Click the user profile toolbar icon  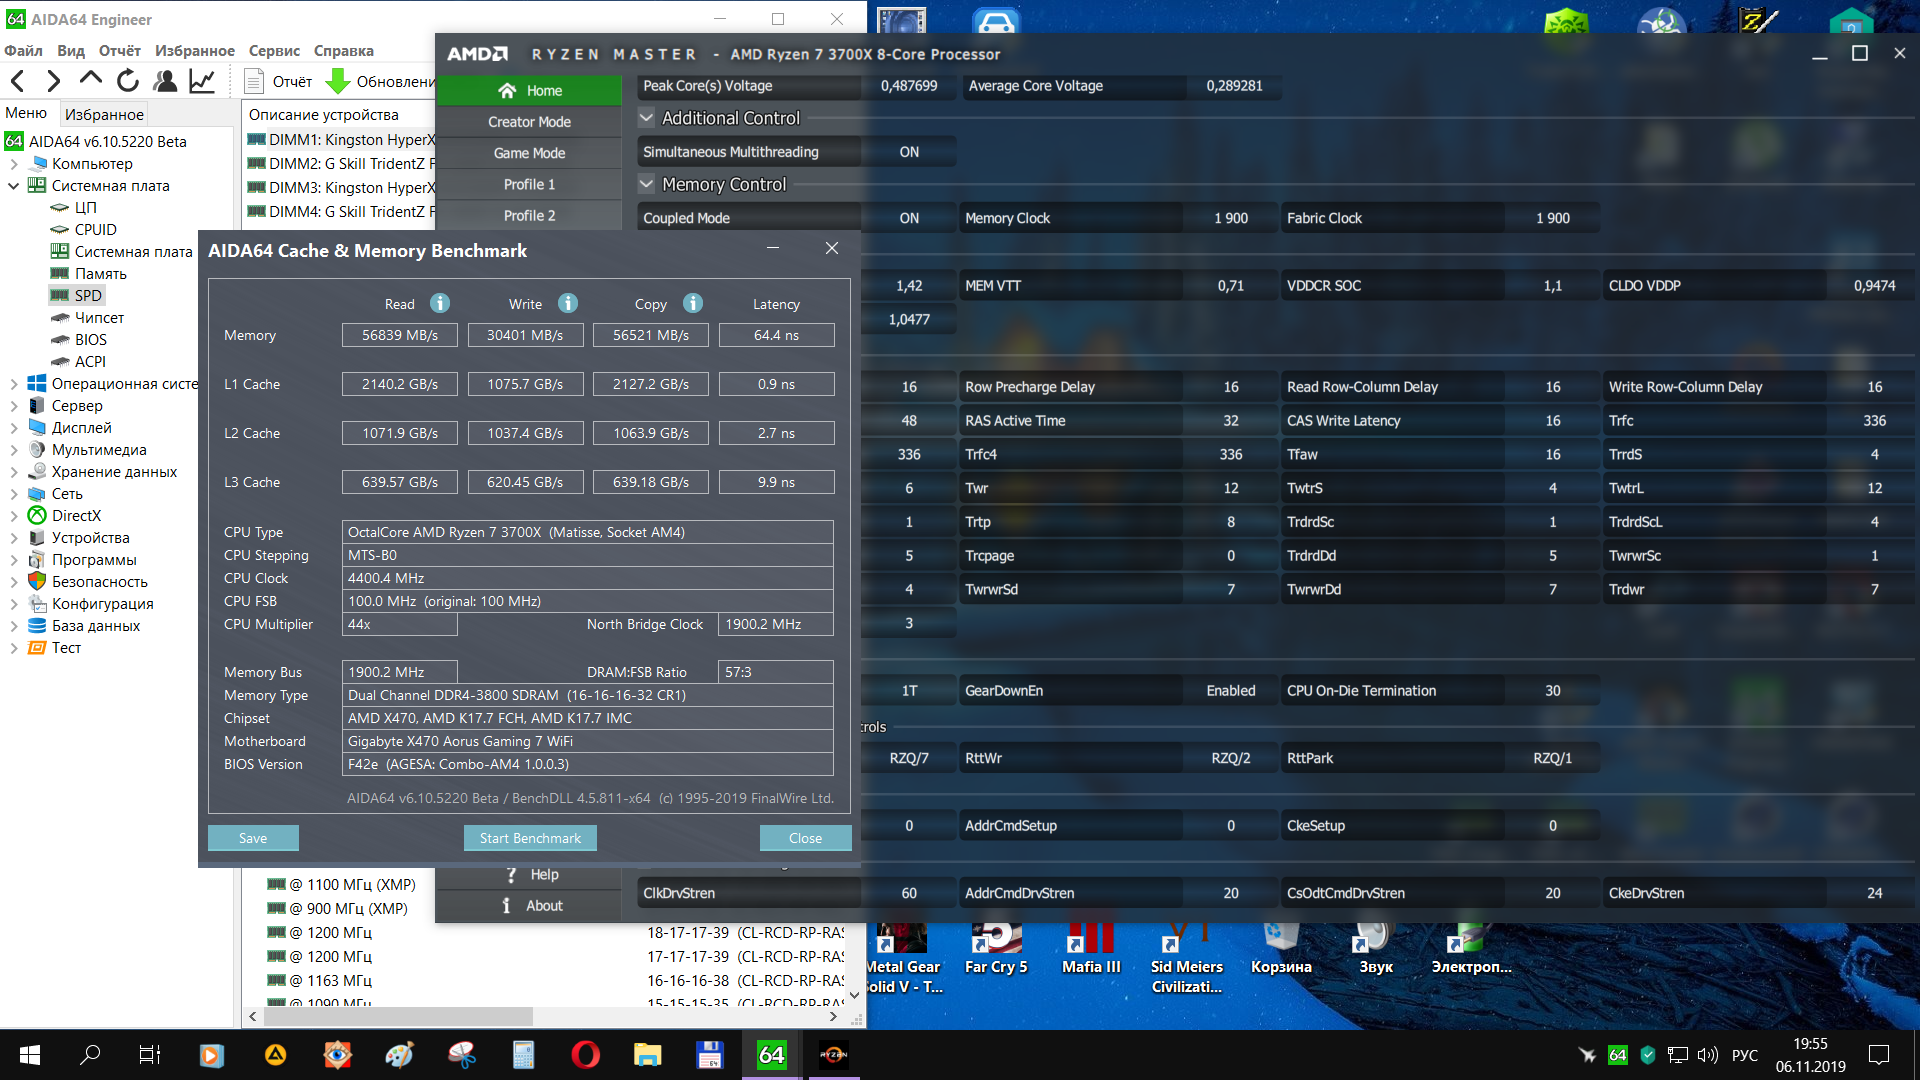pyautogui.click(x=165, y=81)
